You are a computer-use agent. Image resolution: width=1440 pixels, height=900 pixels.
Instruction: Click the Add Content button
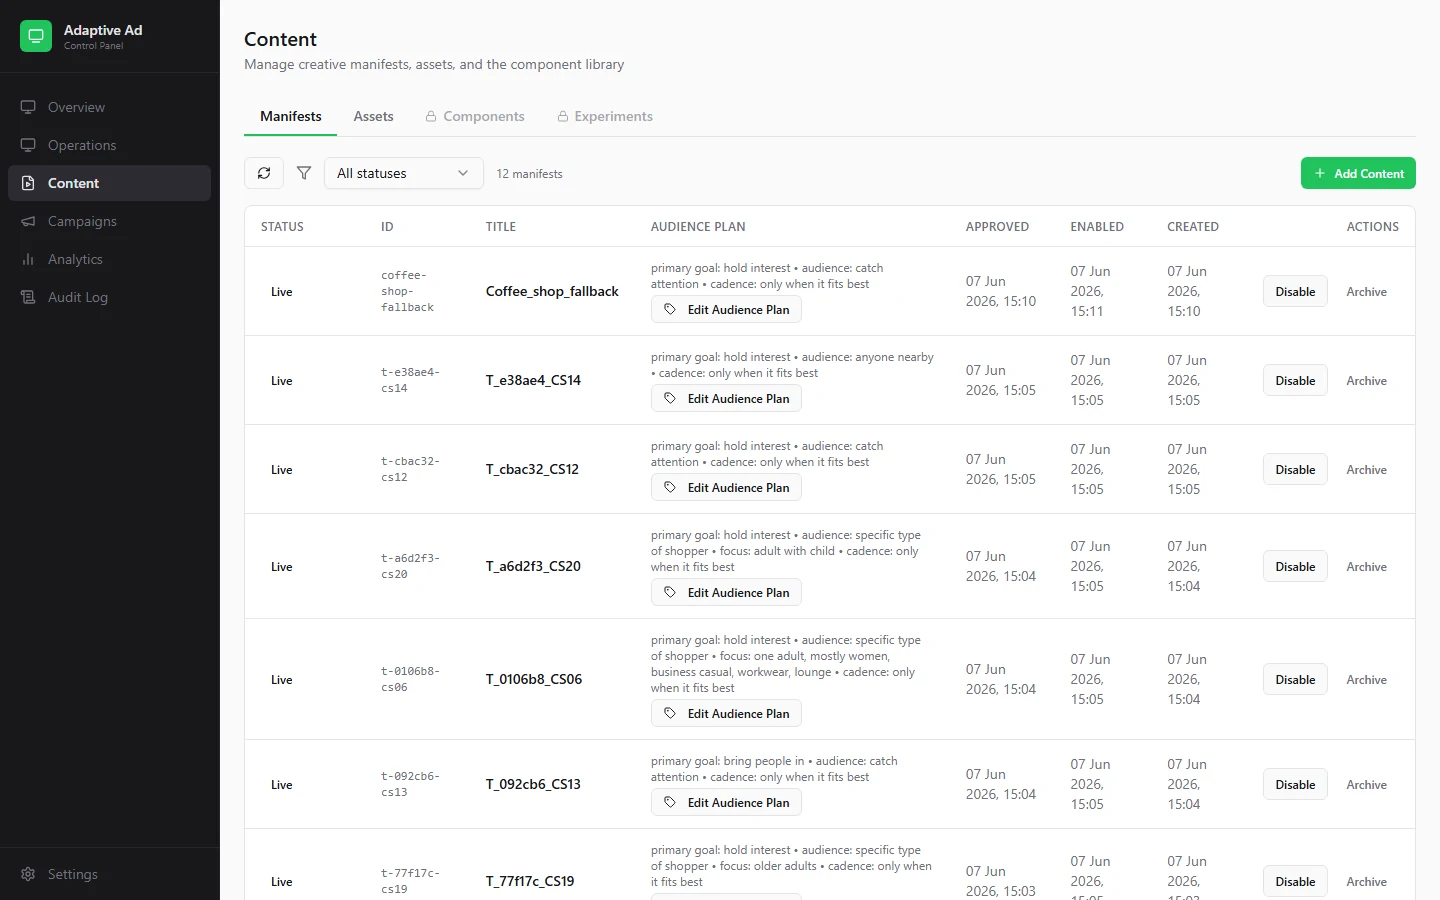(x=1358, y=173)
